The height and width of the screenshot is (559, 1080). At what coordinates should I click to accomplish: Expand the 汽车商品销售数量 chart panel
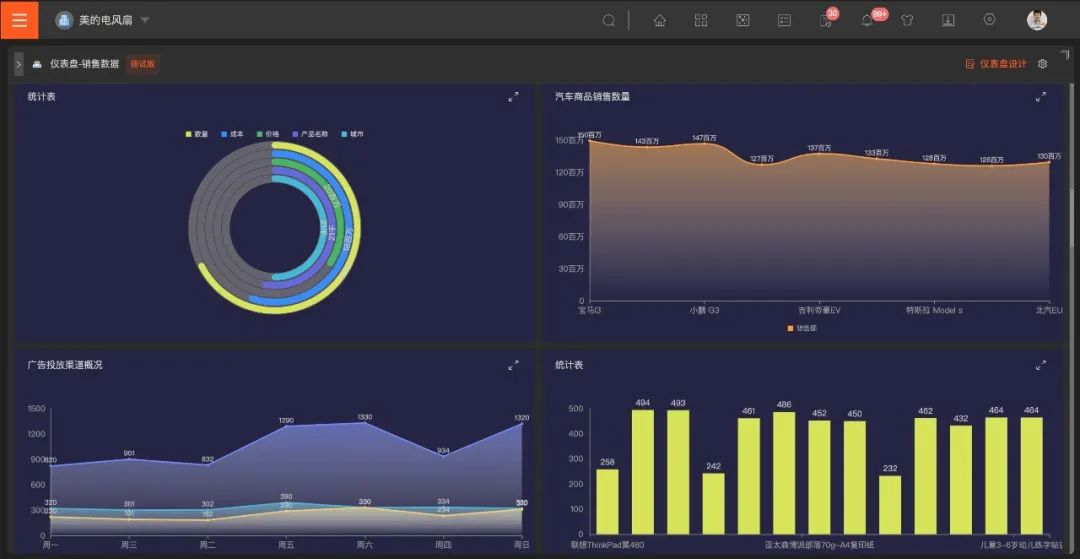1041,97
